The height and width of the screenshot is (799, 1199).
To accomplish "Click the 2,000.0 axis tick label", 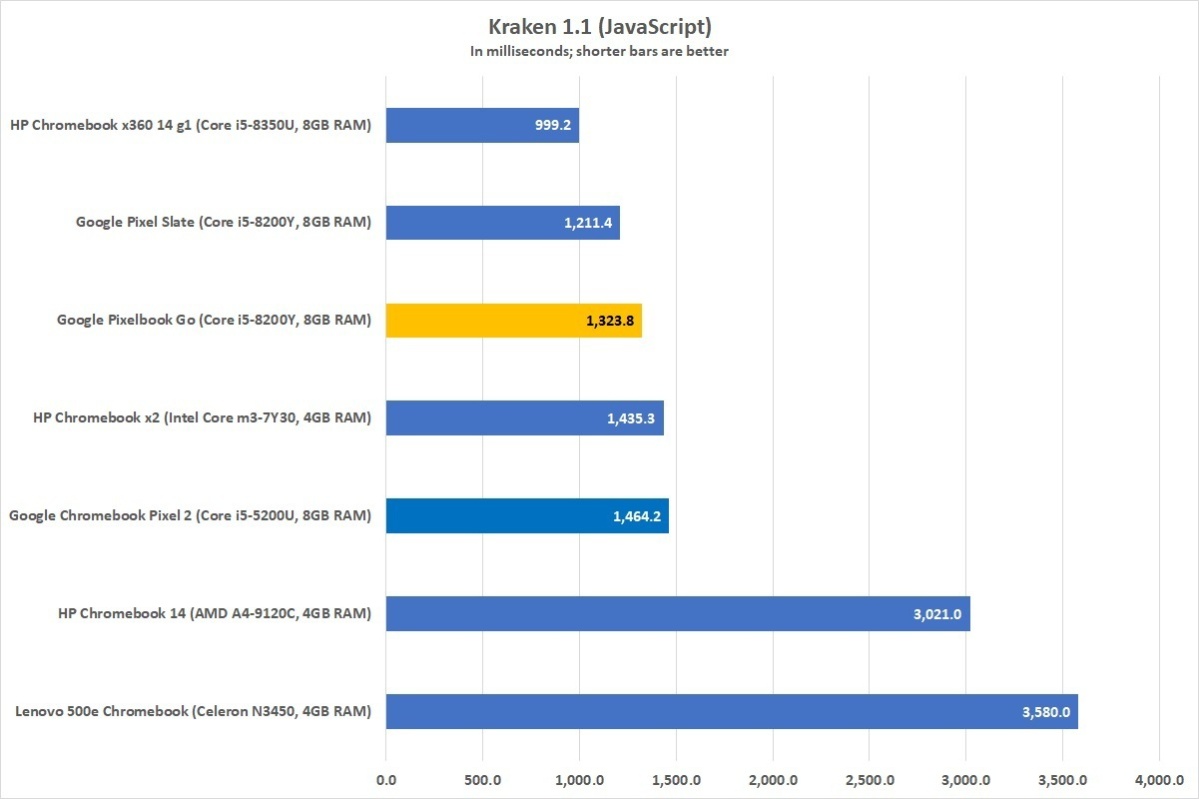I will point(772,777).
